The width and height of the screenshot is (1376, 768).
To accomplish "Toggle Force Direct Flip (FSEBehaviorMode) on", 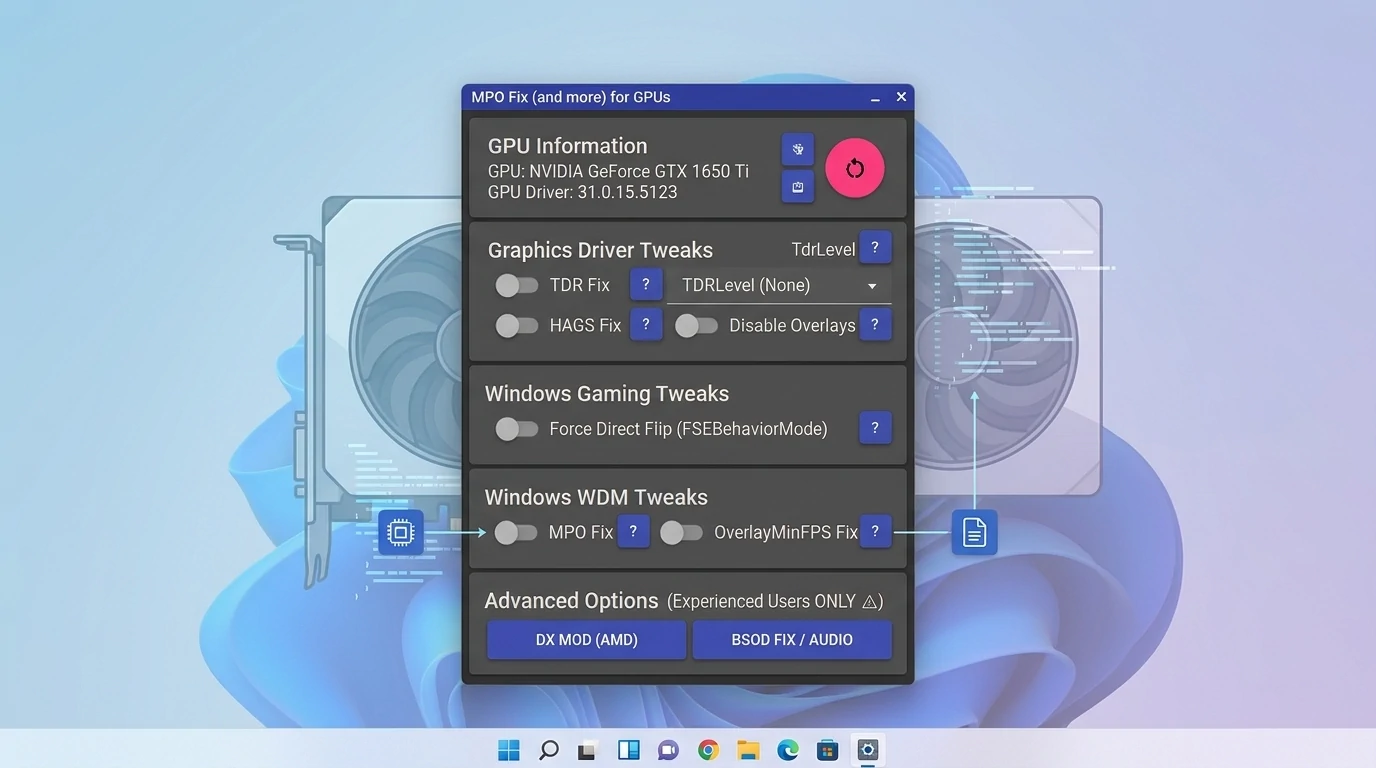I will tap(516, 429).
